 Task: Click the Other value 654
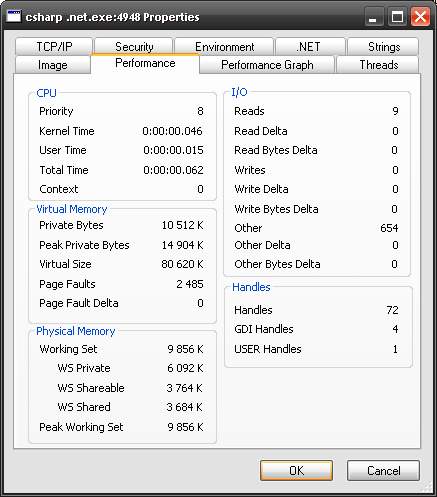coord(389,228)
